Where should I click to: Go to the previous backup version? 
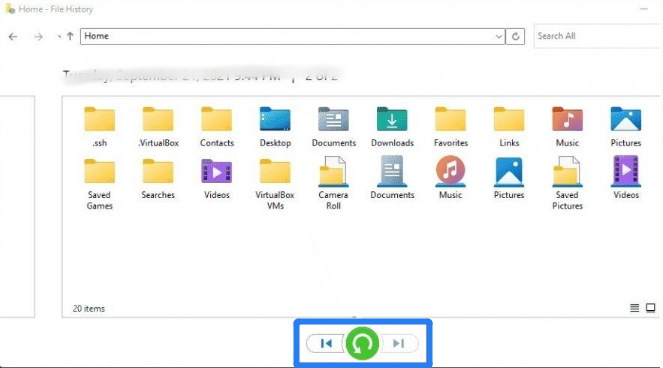pos(326,343)
